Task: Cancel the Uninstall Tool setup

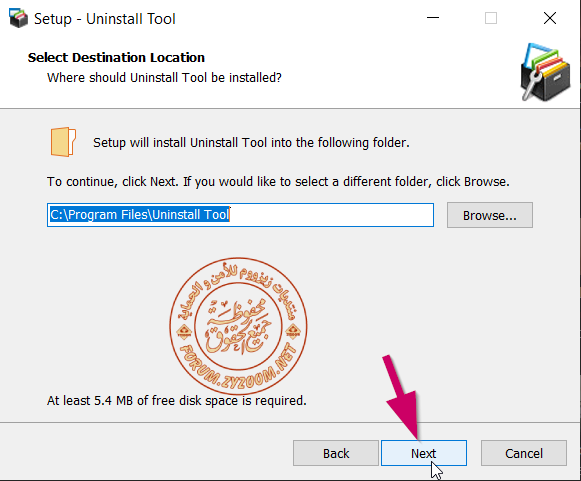Action: [524, 453]
